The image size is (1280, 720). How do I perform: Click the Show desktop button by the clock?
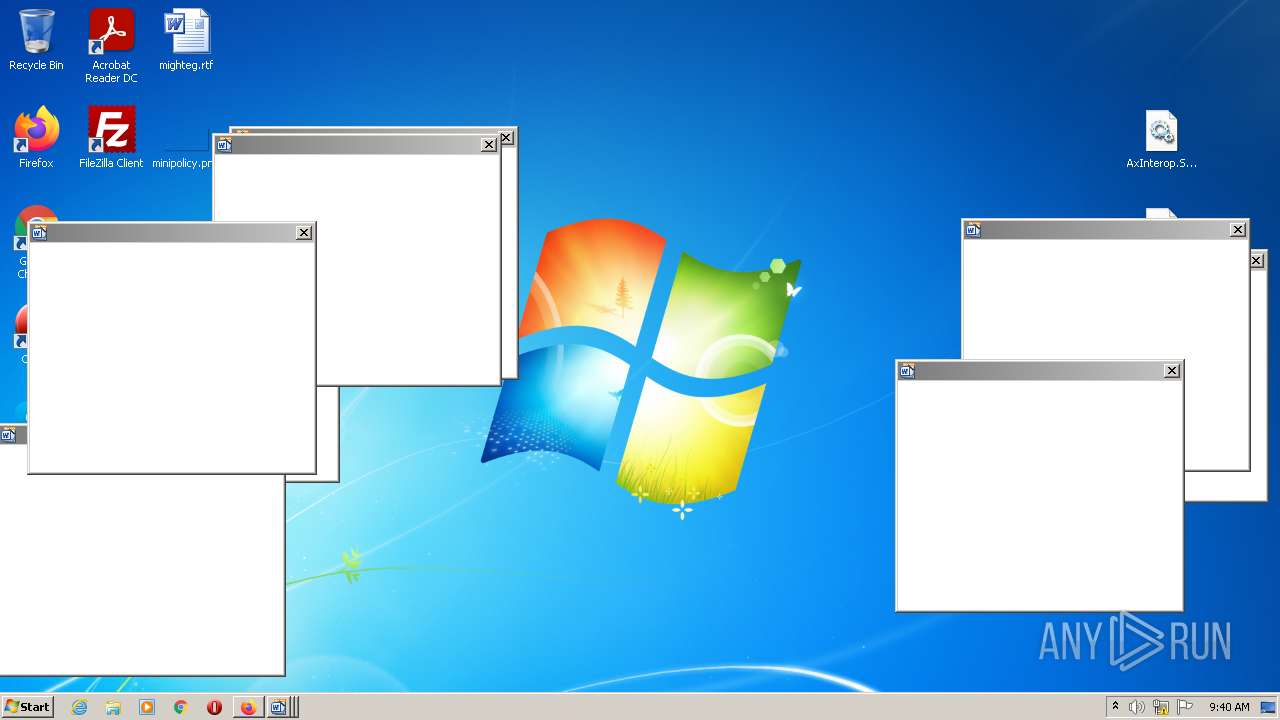pyautogui.click(x=1269, y=707)
